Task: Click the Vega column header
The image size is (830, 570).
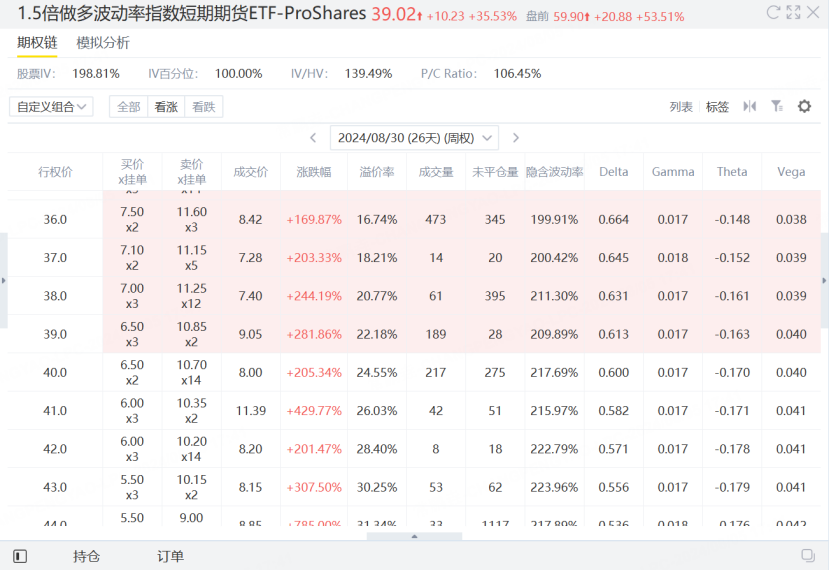Action: [x=791, y=172]
